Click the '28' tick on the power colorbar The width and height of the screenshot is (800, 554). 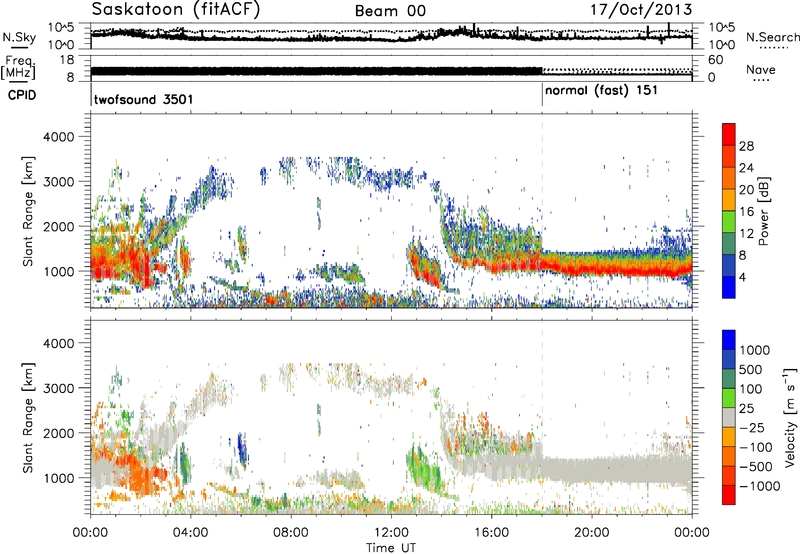coord(746,146)
